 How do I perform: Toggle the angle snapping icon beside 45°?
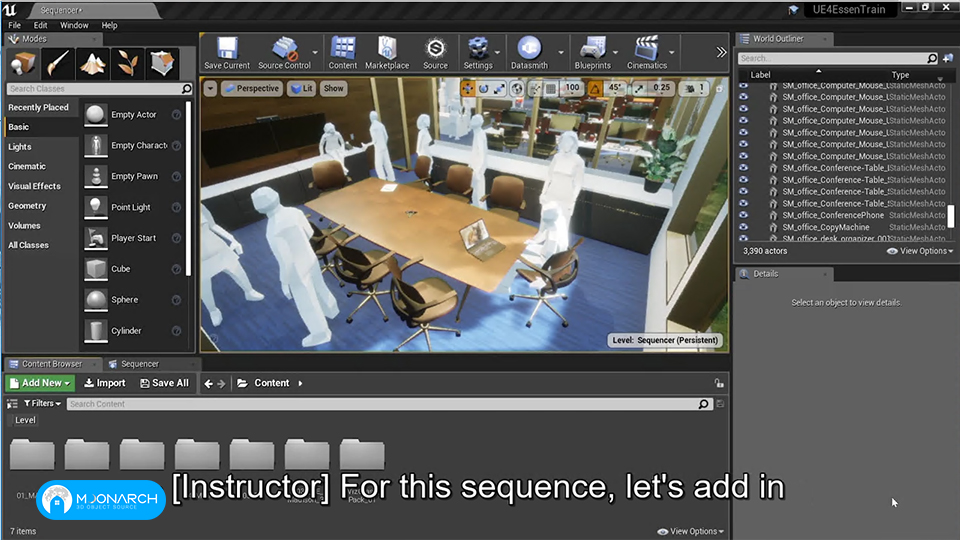[x=594, y=88]
